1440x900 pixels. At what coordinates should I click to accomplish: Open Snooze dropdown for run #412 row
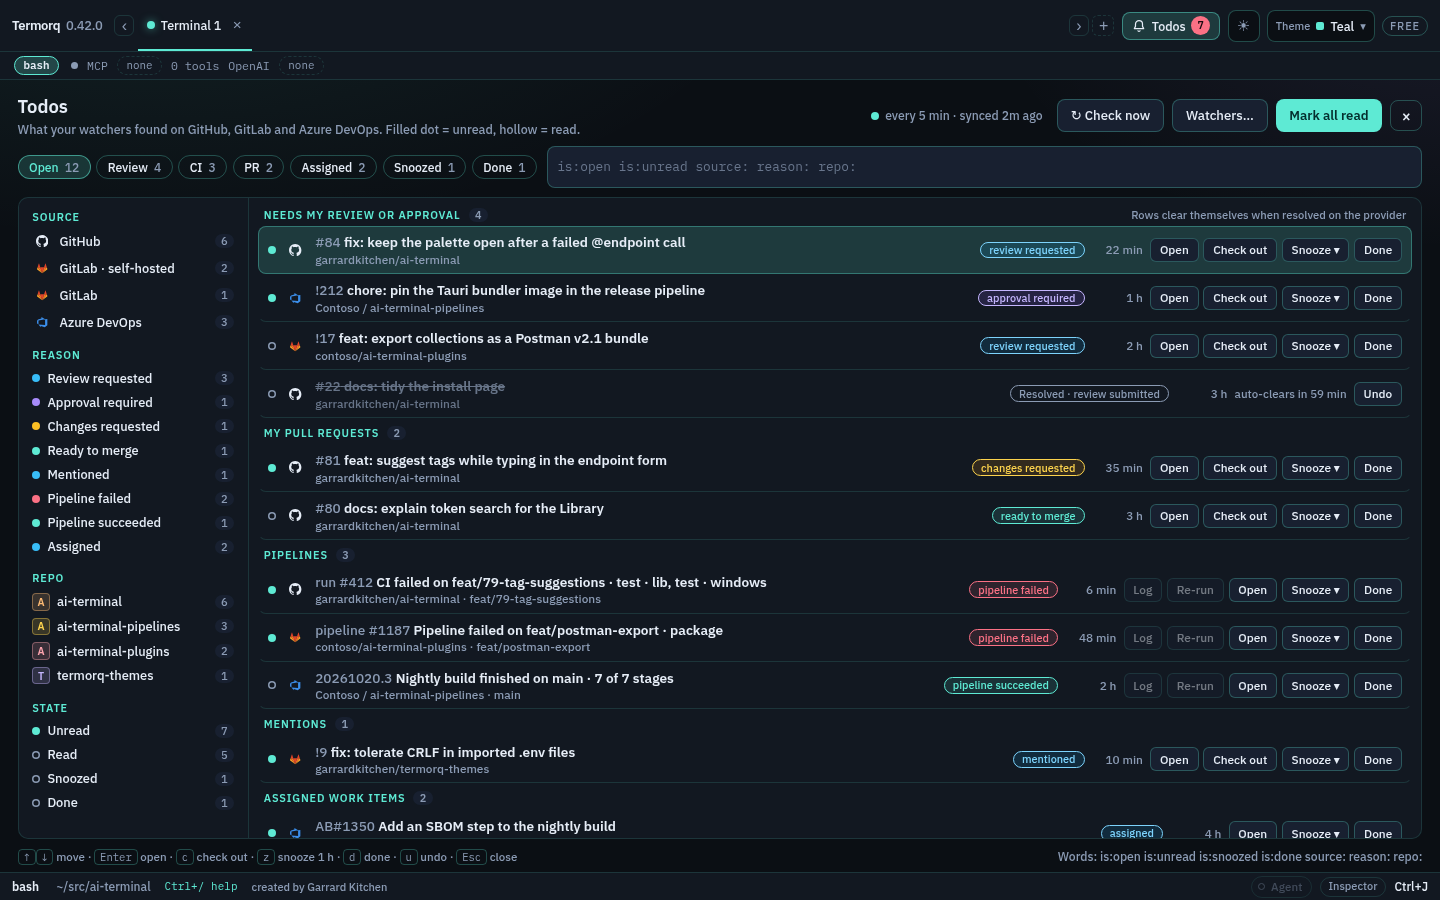(x=1315, y=590)
